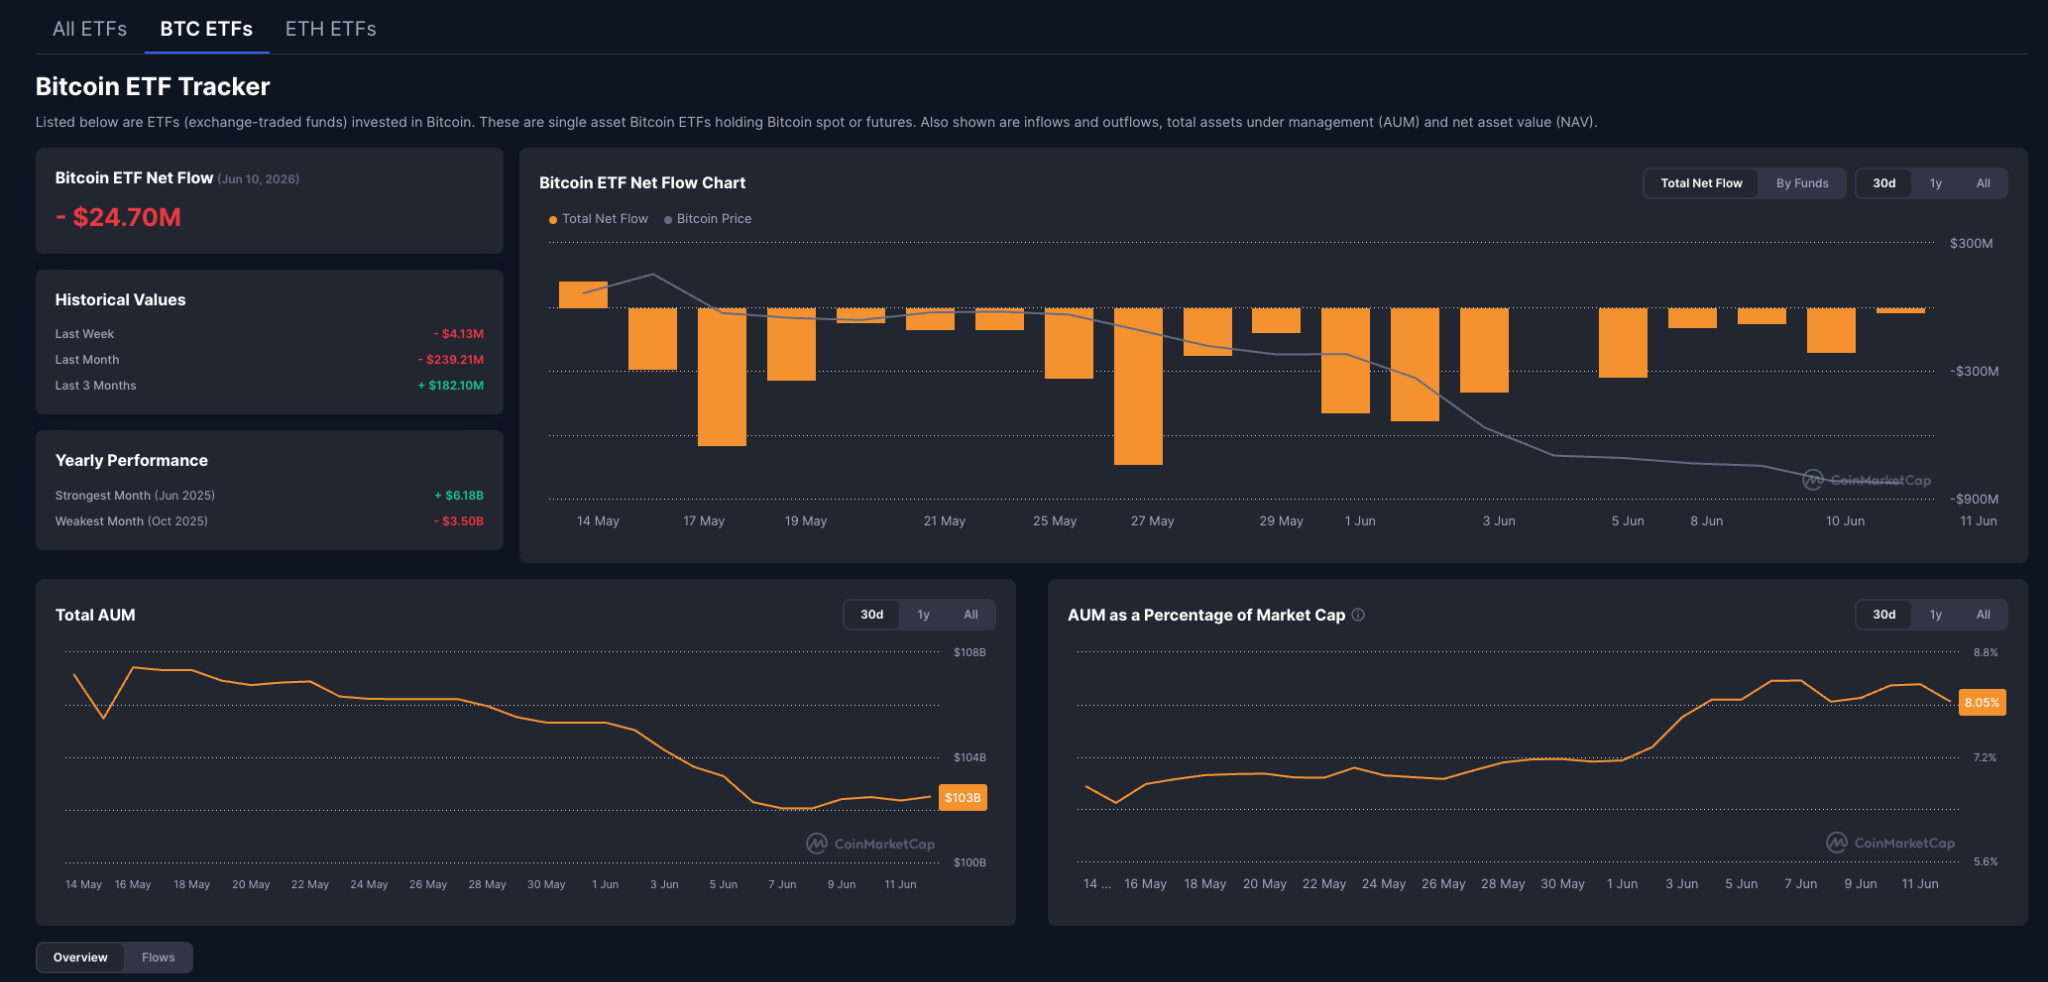This screenshot has width=2048, height=982.
Task: Show All range for AUM Percentage chart
Action: point(1983,614)
